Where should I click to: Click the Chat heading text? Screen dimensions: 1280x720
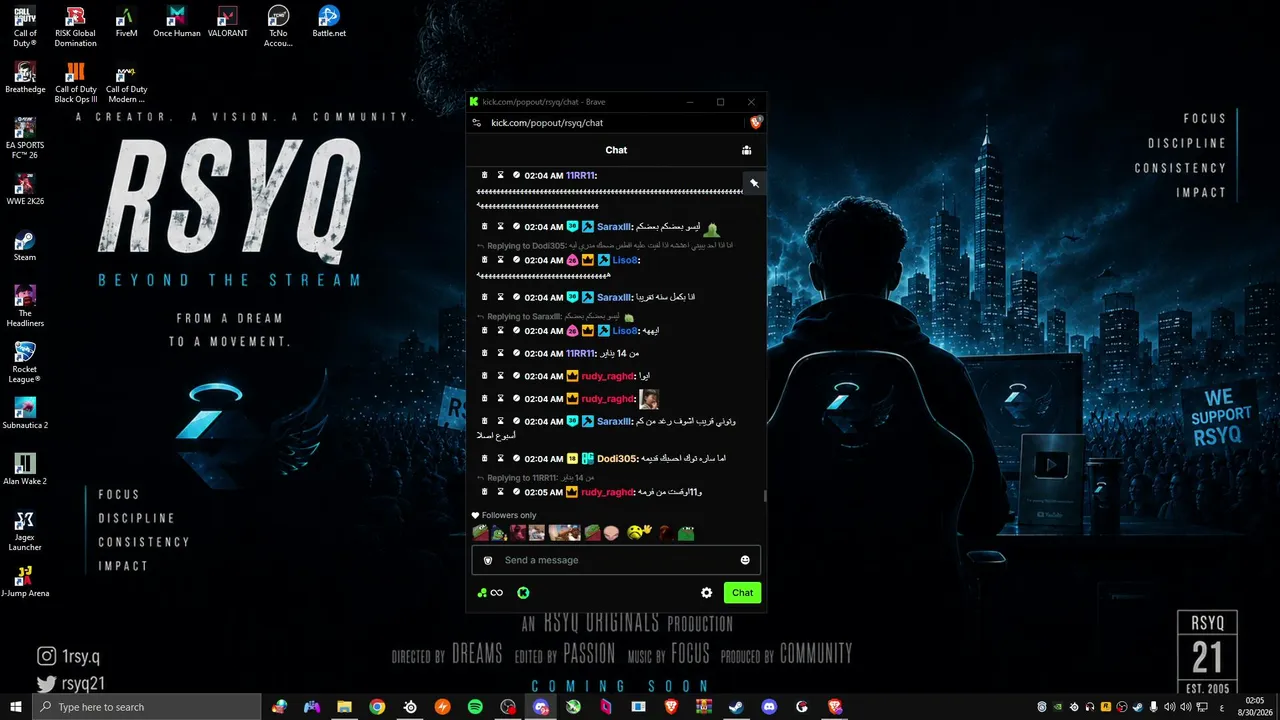coord(616,150)
